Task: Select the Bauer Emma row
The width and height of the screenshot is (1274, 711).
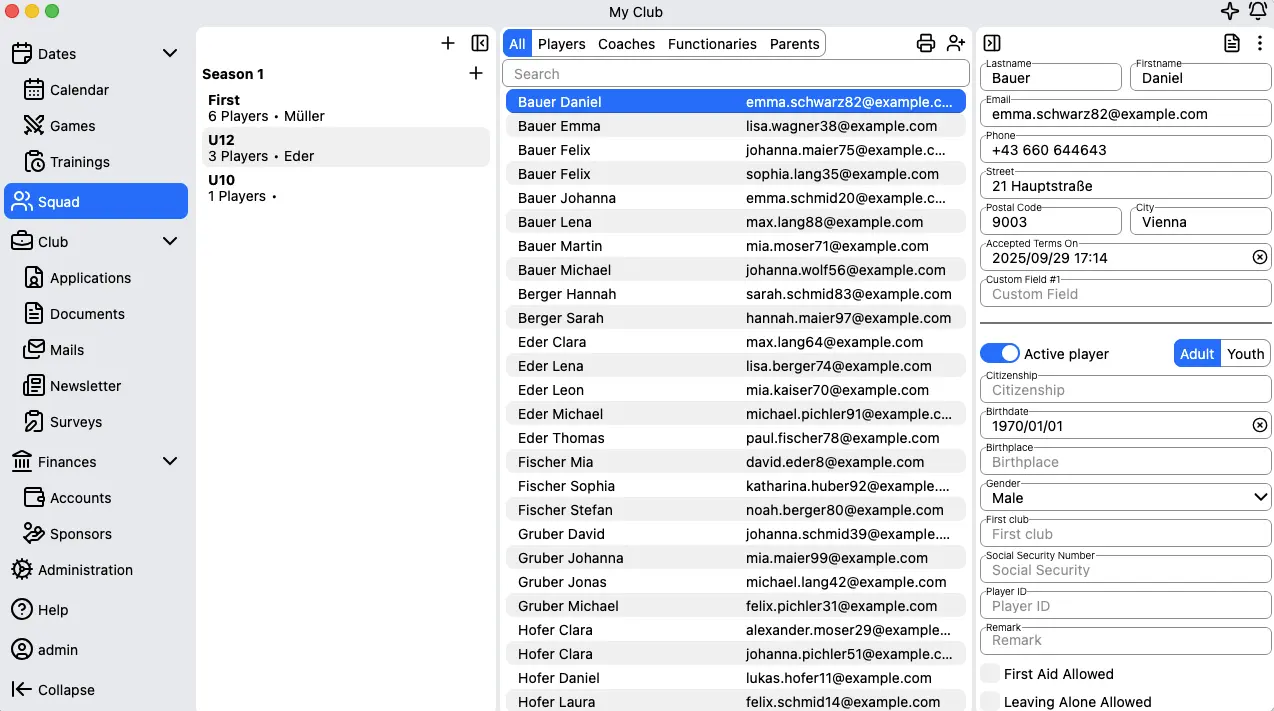Action: point(736,126)
